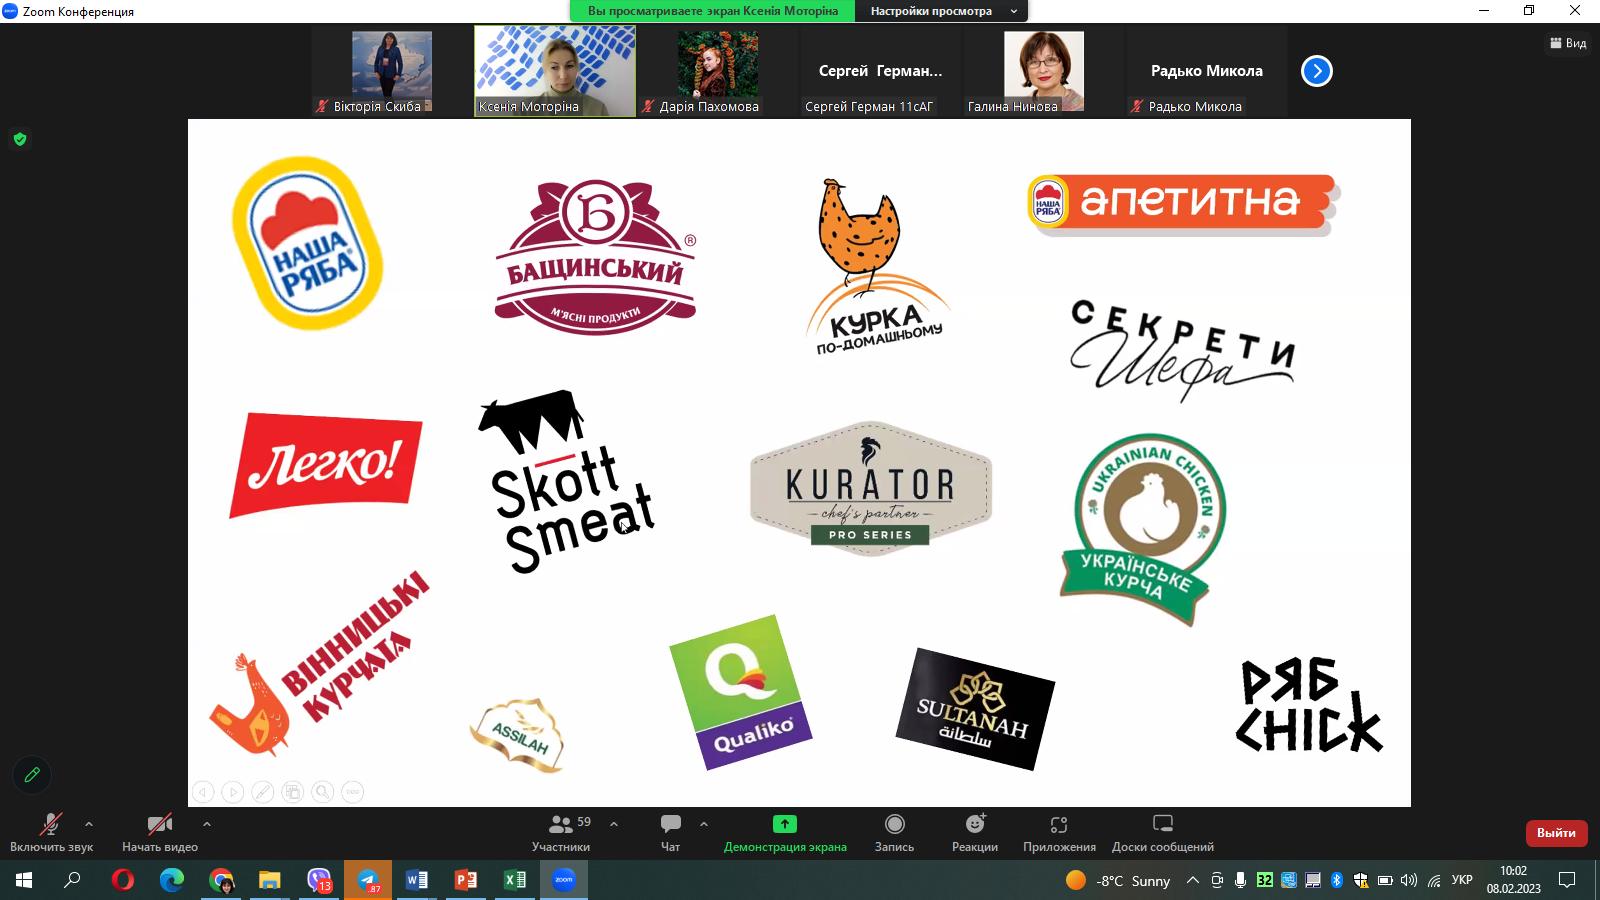
Task: Expand options arrow beside Чат
Action: coord(704,824)
